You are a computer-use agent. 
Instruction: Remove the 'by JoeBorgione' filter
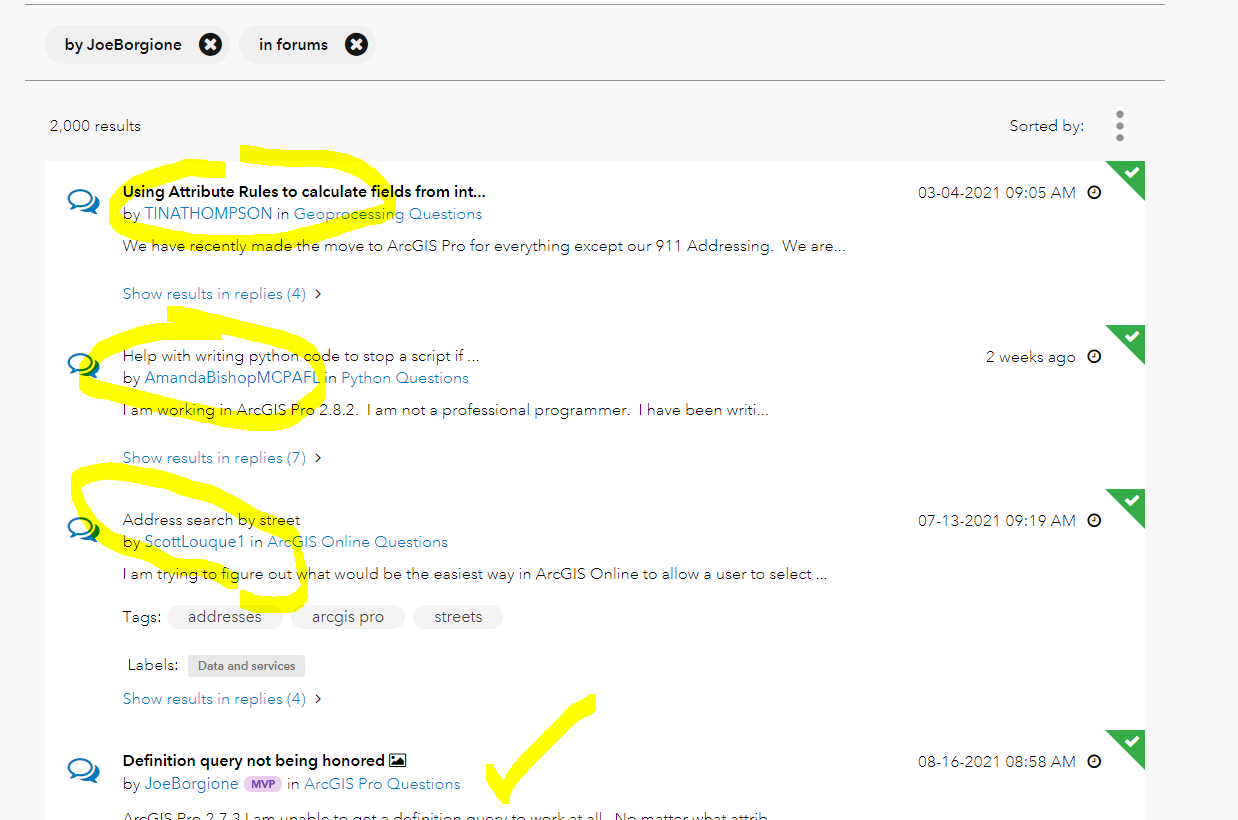point(208,44)
